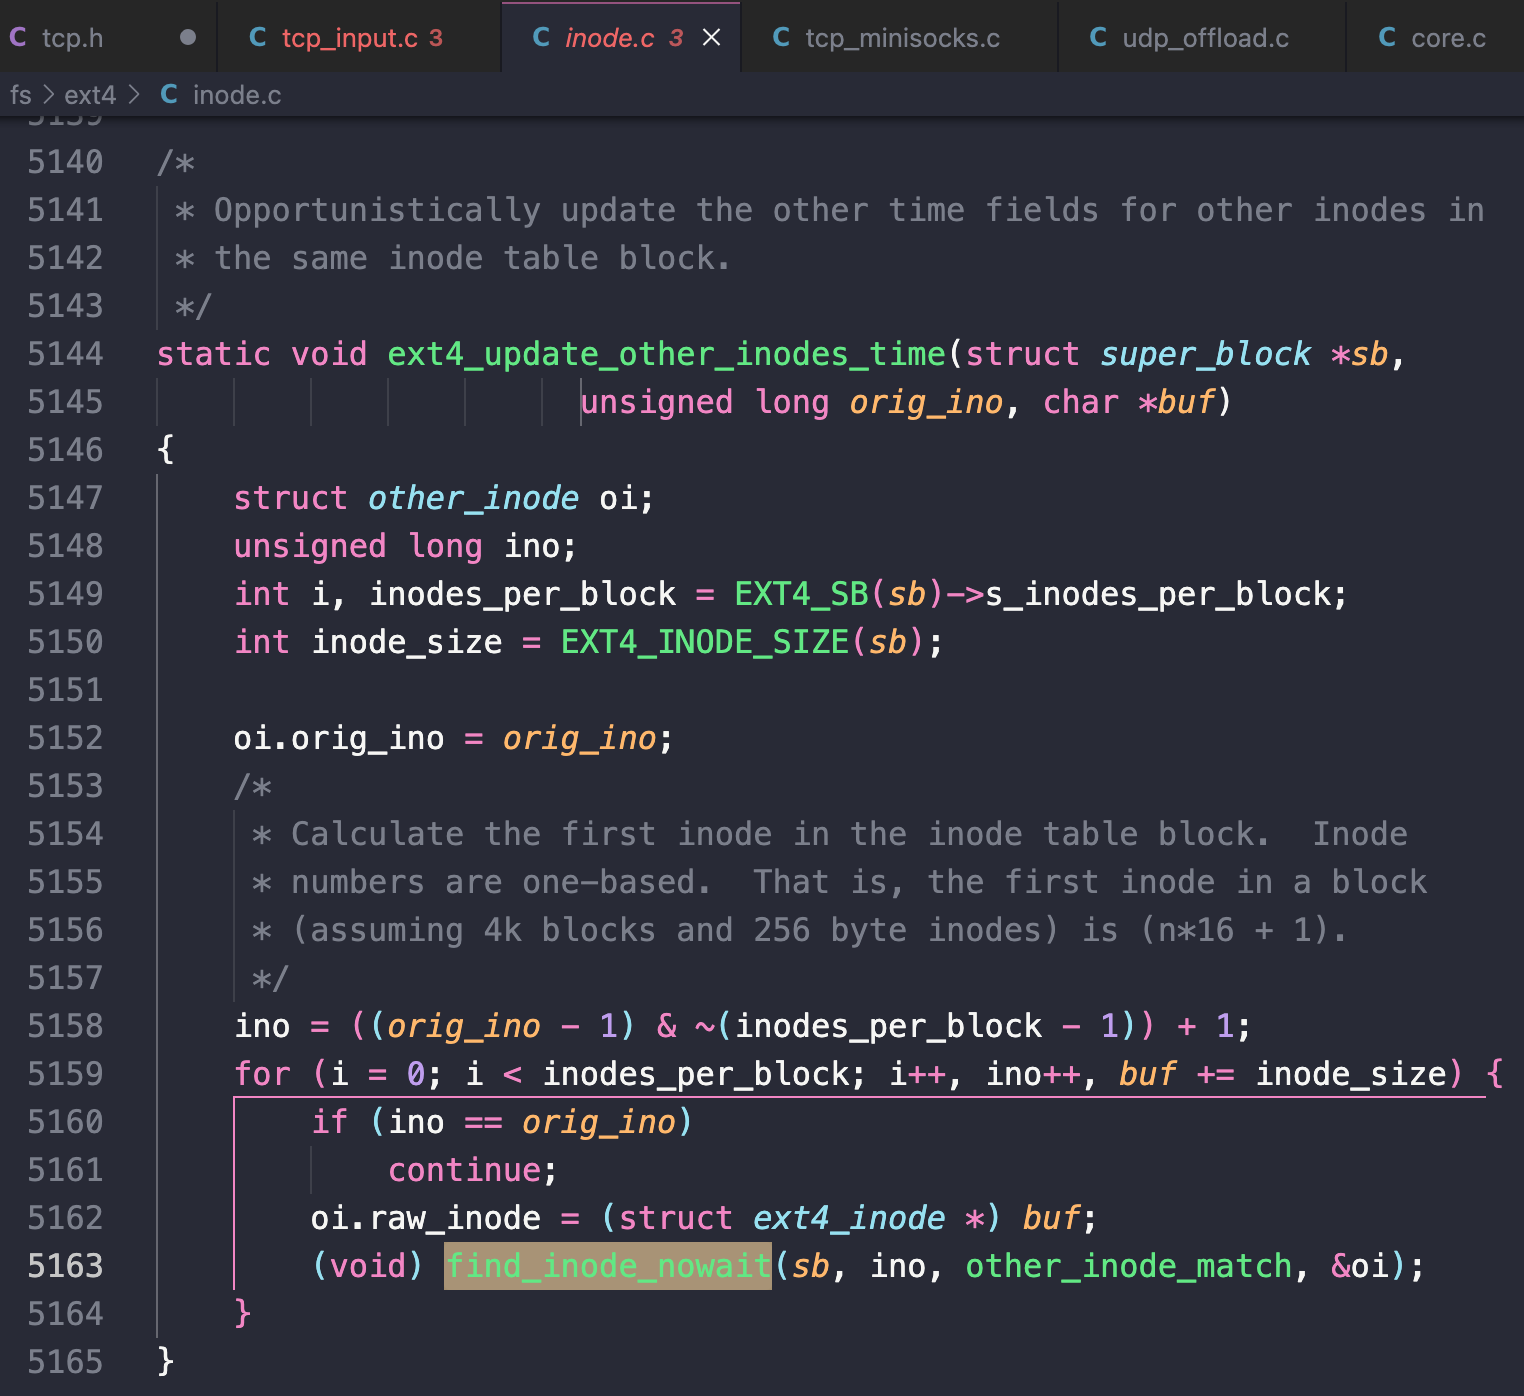Click oi.orig_ino on line 5152
The height and width of the screenshot is (1396, 1524).
coord(339,738)
